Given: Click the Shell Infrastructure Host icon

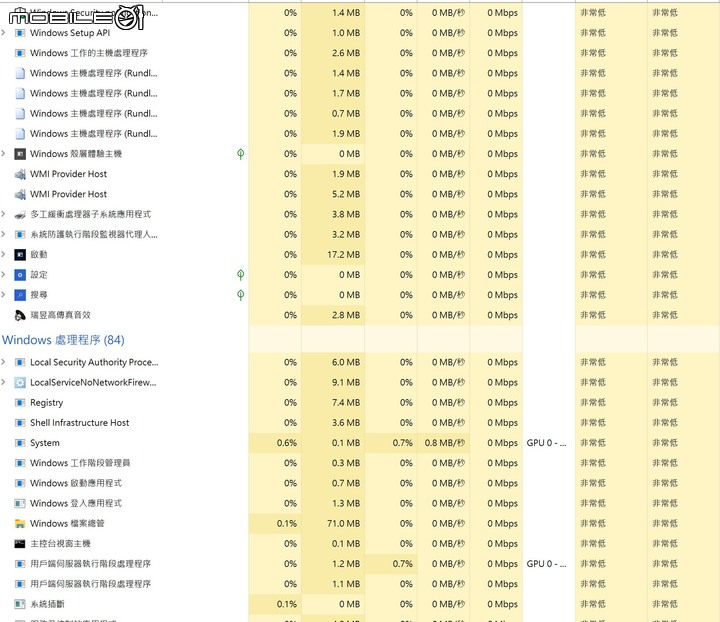Looking at the screenshot, I should coord(20,423).
